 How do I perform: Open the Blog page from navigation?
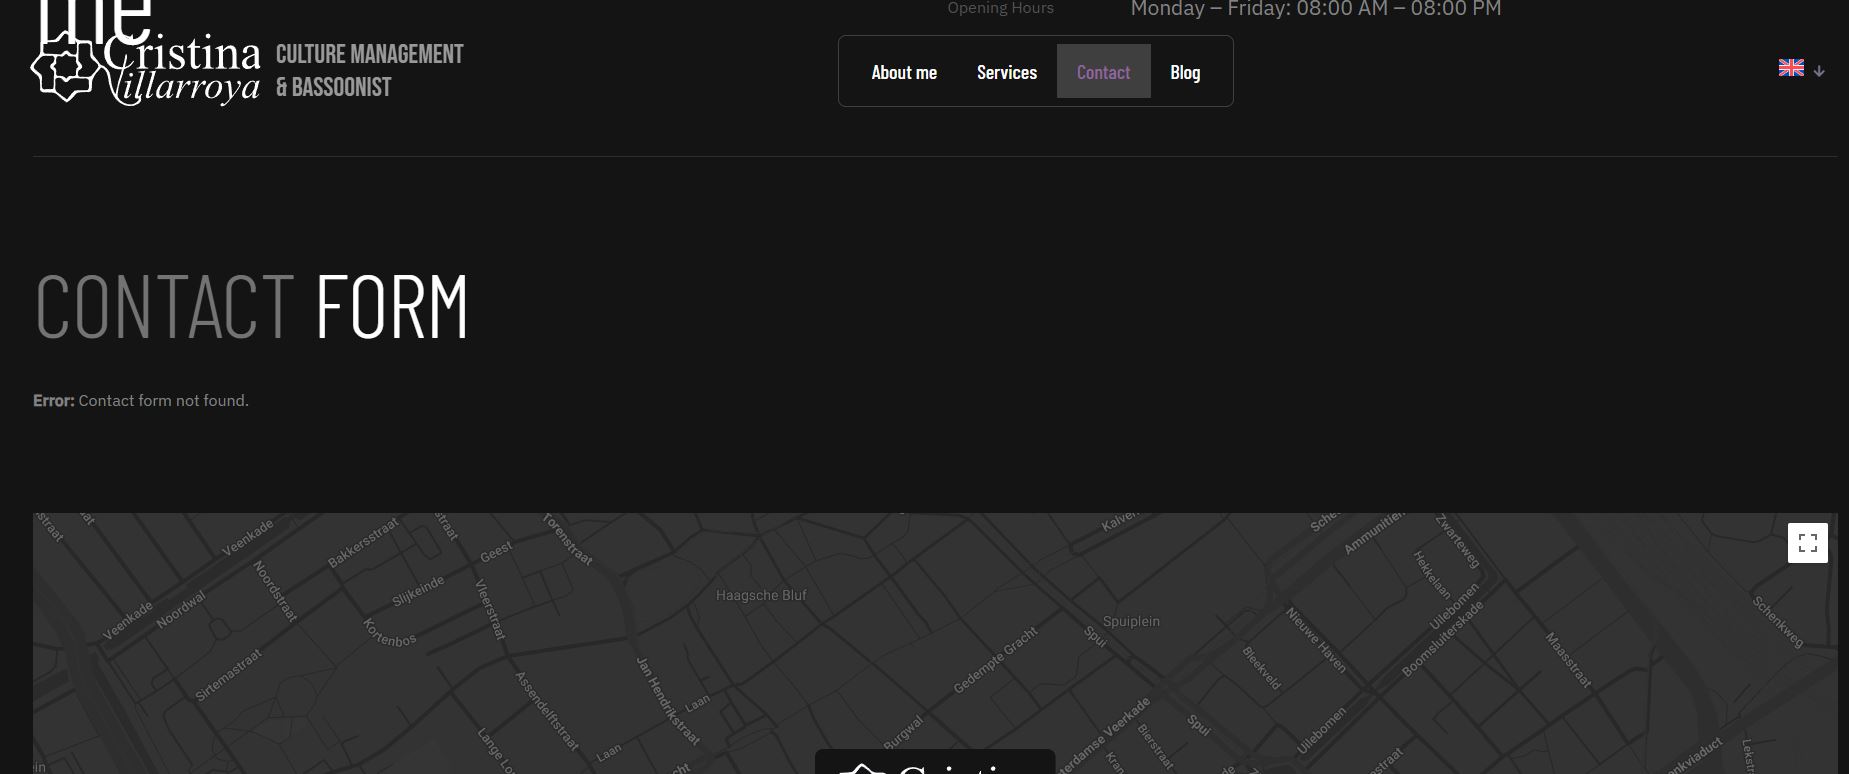[1184, 72]
